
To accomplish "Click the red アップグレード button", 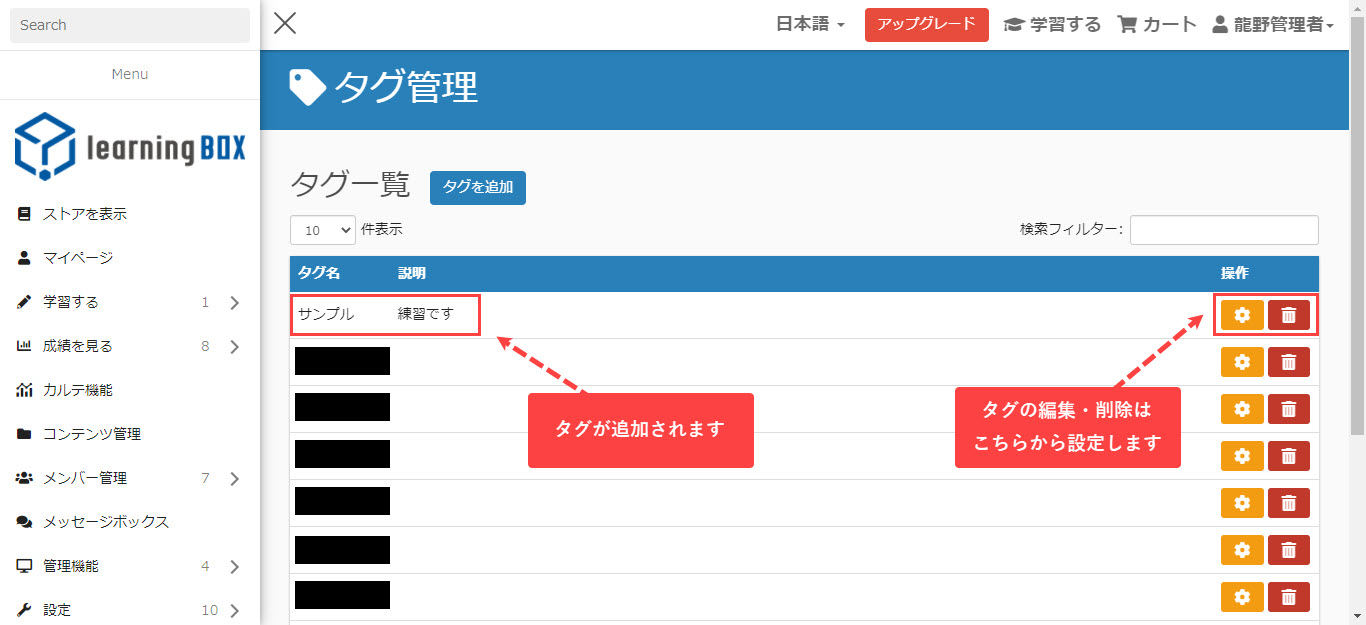I will [x=926, y=25].
